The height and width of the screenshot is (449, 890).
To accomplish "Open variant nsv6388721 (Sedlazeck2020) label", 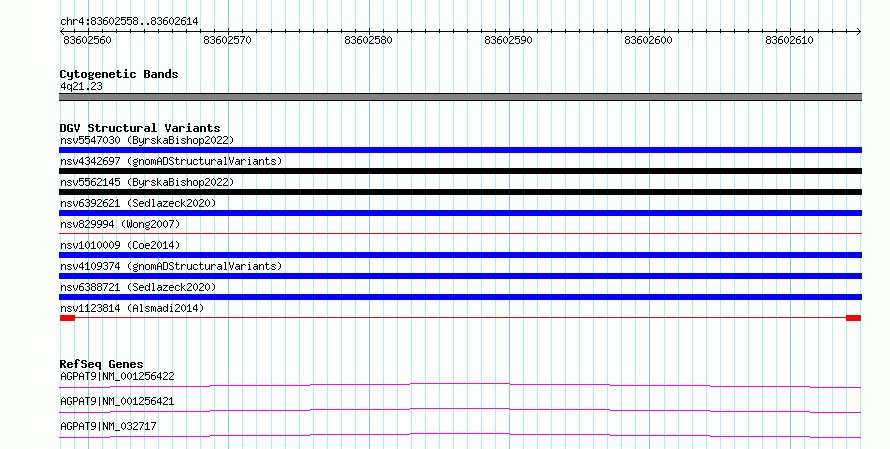I will pyautogui.click(x=138, y=287).
